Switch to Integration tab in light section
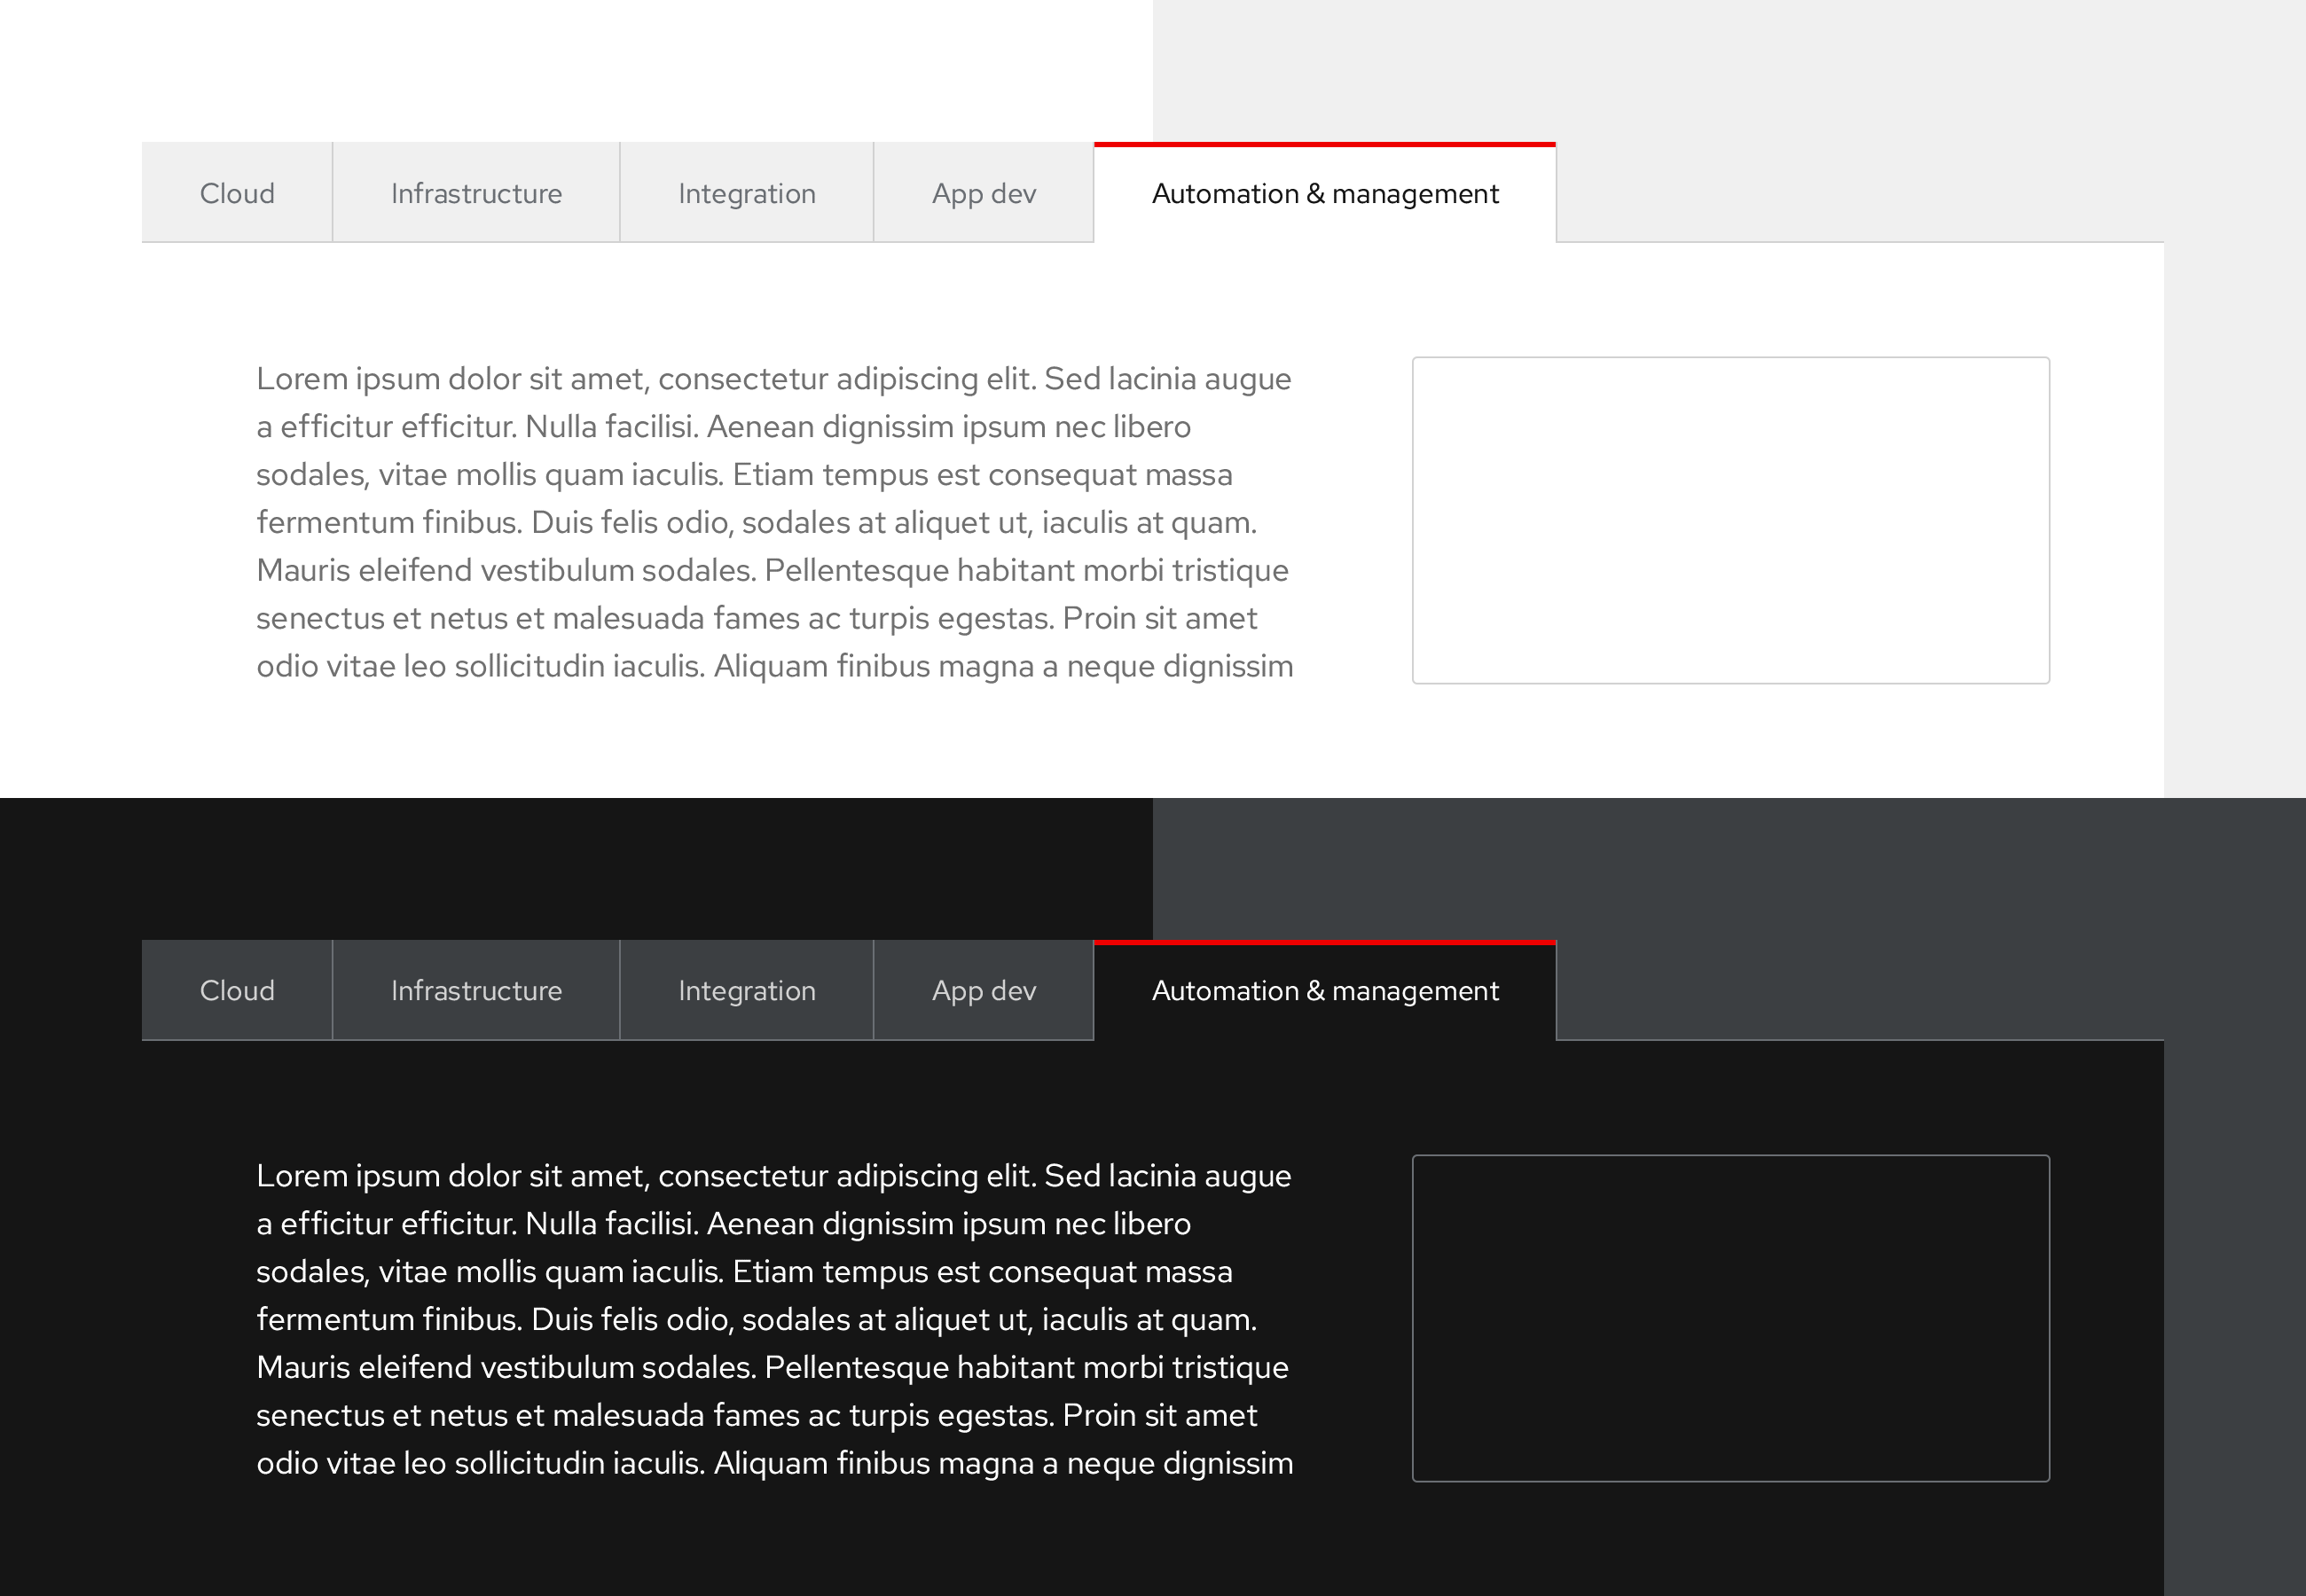2306x1596 pixels. pos(747,193)
